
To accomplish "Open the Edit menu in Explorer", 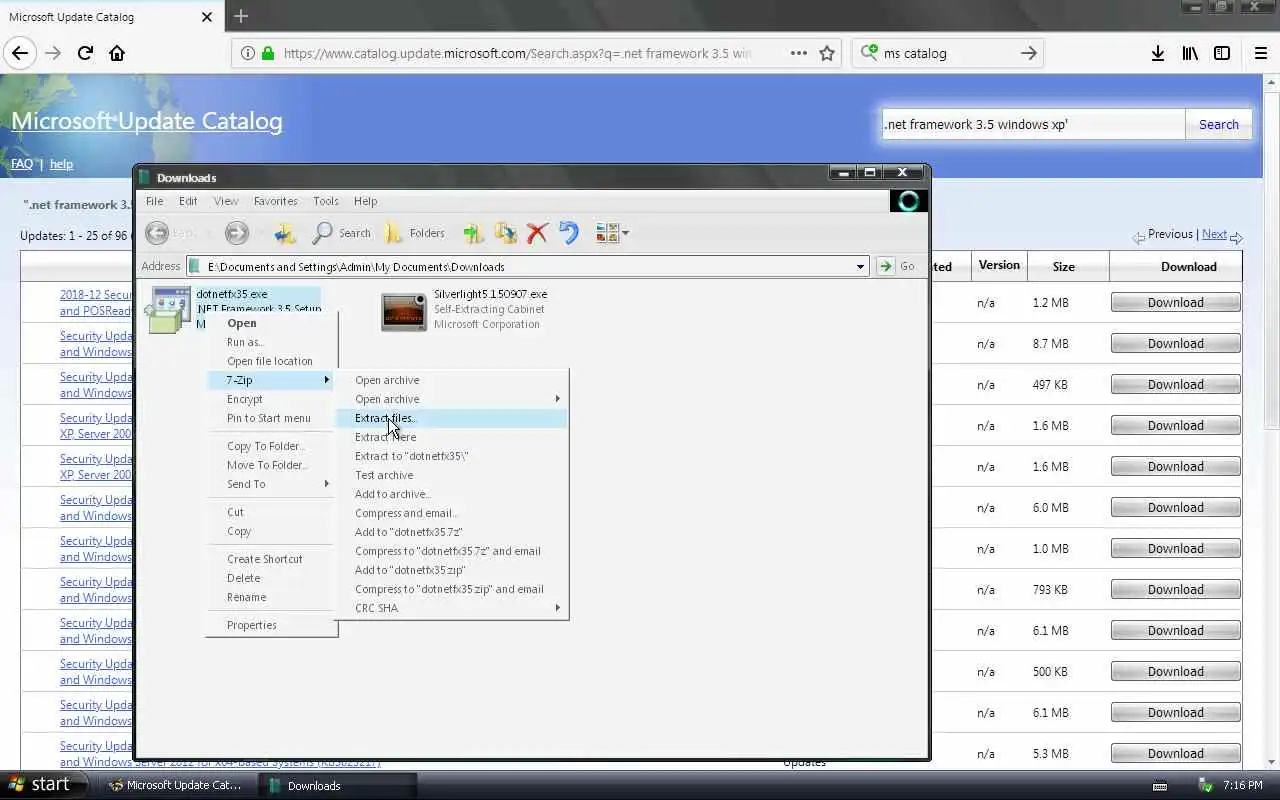I will pyautogui.click(x=188, y=201).
